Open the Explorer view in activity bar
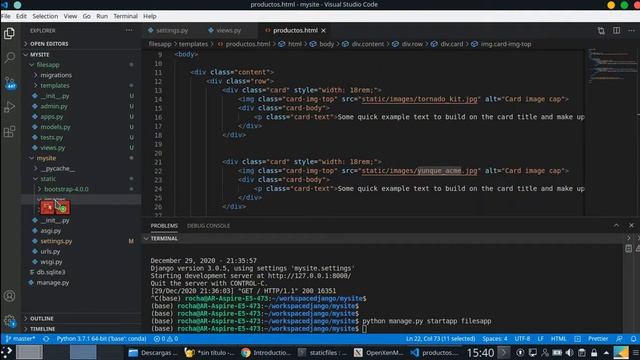This screenshot has height=360, width=640. click(9, 33)
